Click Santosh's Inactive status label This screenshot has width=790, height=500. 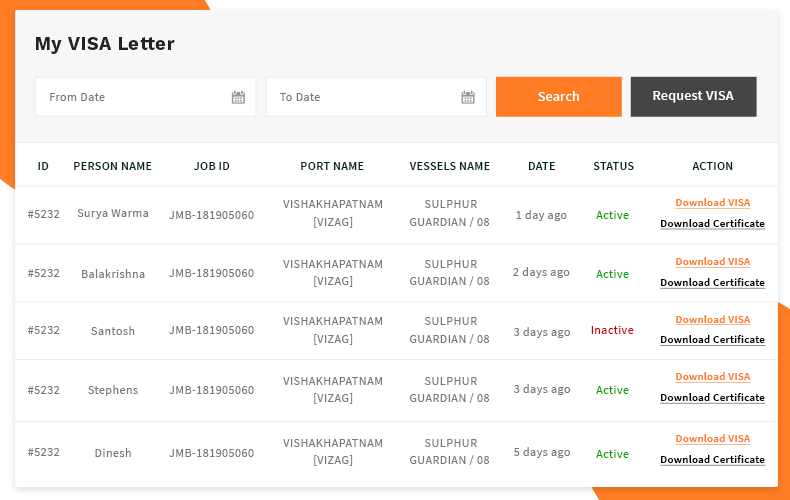click(612, 330)
